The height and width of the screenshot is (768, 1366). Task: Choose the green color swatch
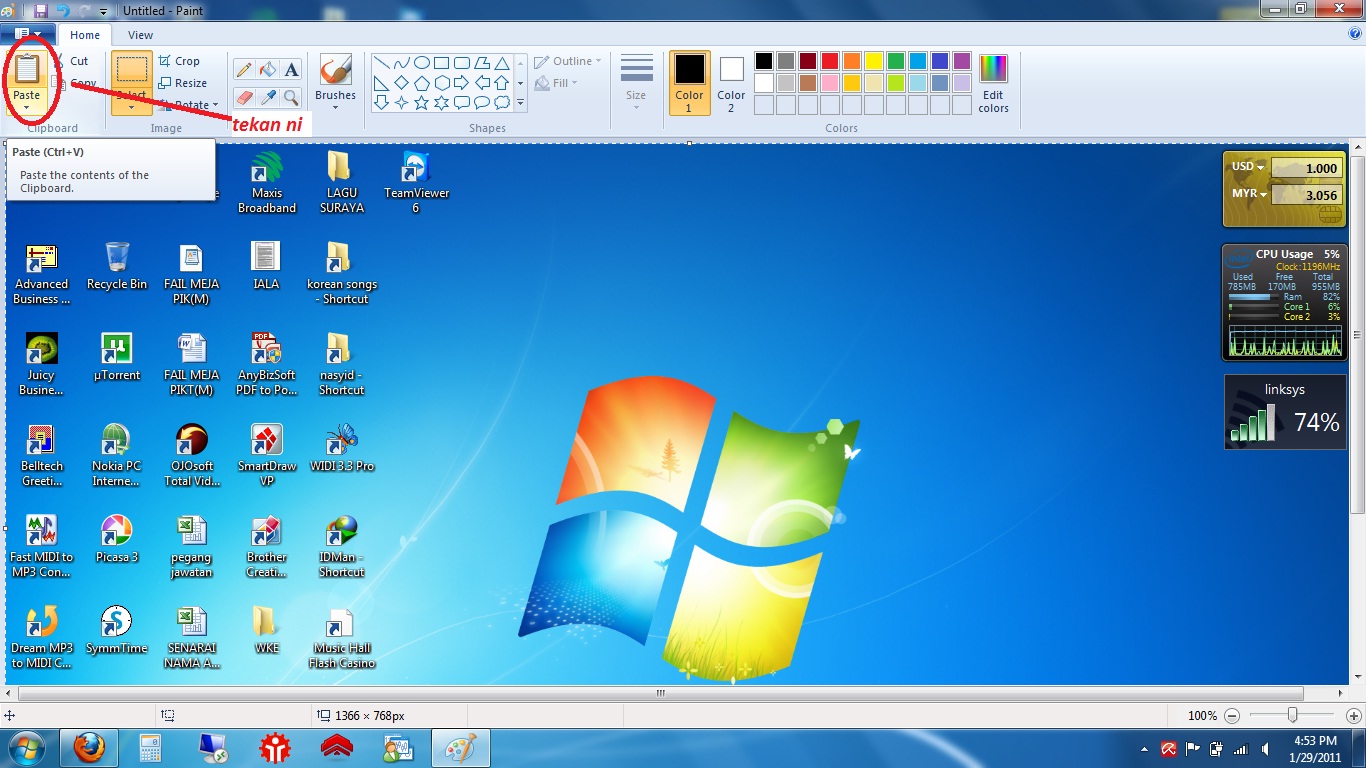(x=895, y=62)
